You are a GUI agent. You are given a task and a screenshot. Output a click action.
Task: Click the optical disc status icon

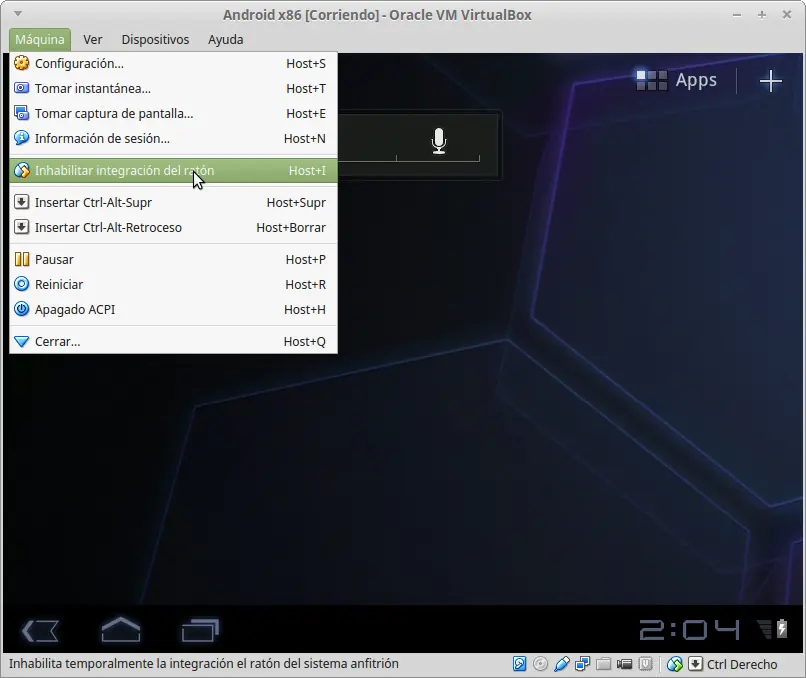click(540, 664)
